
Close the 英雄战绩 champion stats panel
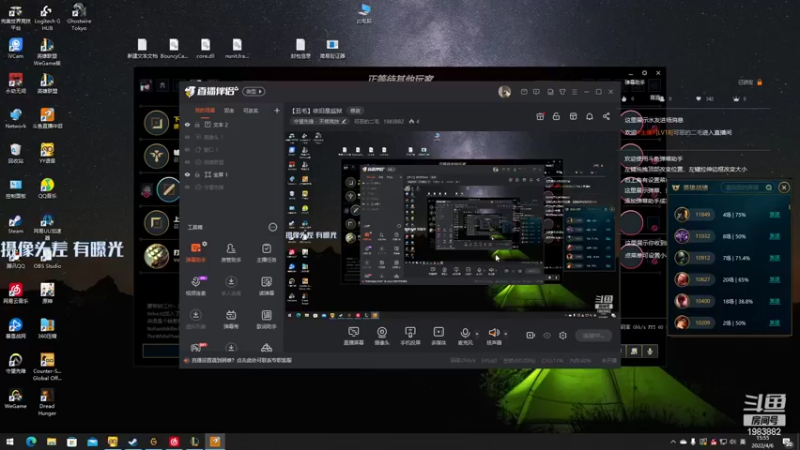point(784,188)
